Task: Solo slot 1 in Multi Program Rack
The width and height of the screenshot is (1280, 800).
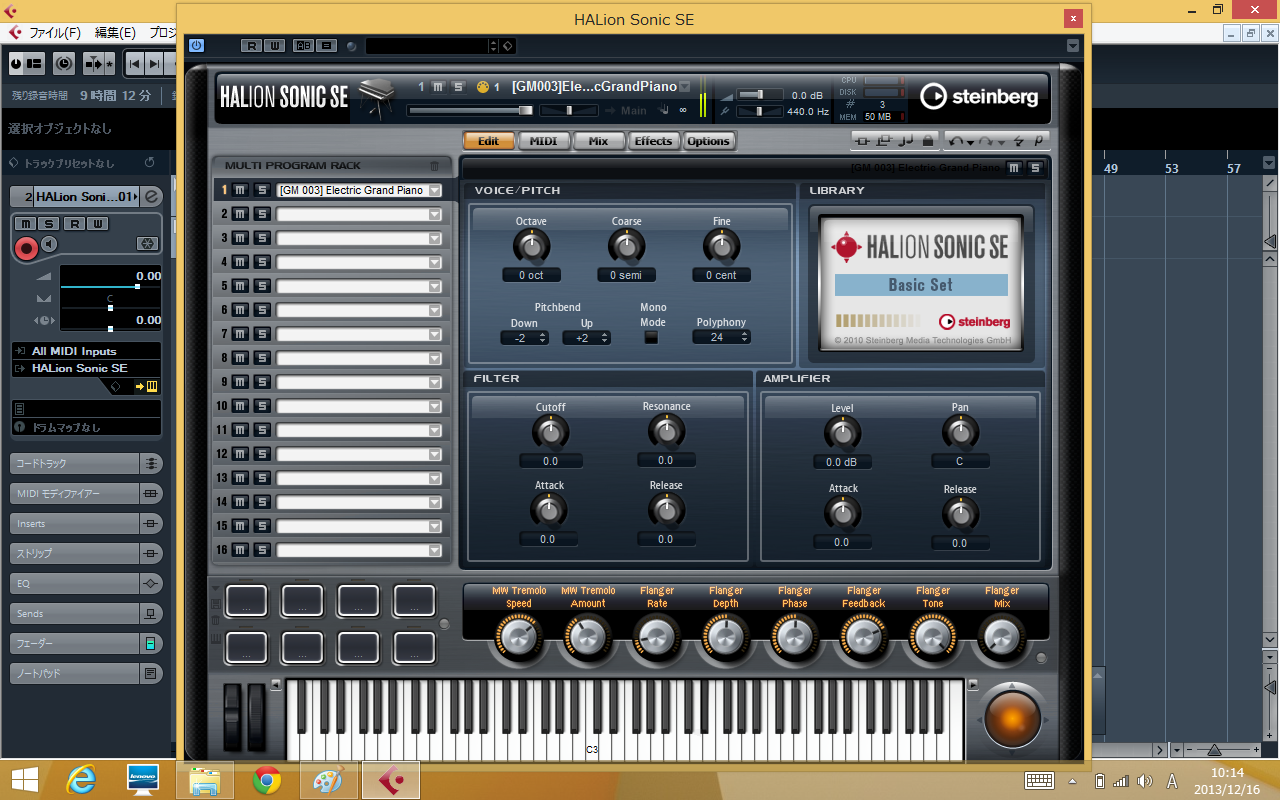Action: click(x=261, y=190)
